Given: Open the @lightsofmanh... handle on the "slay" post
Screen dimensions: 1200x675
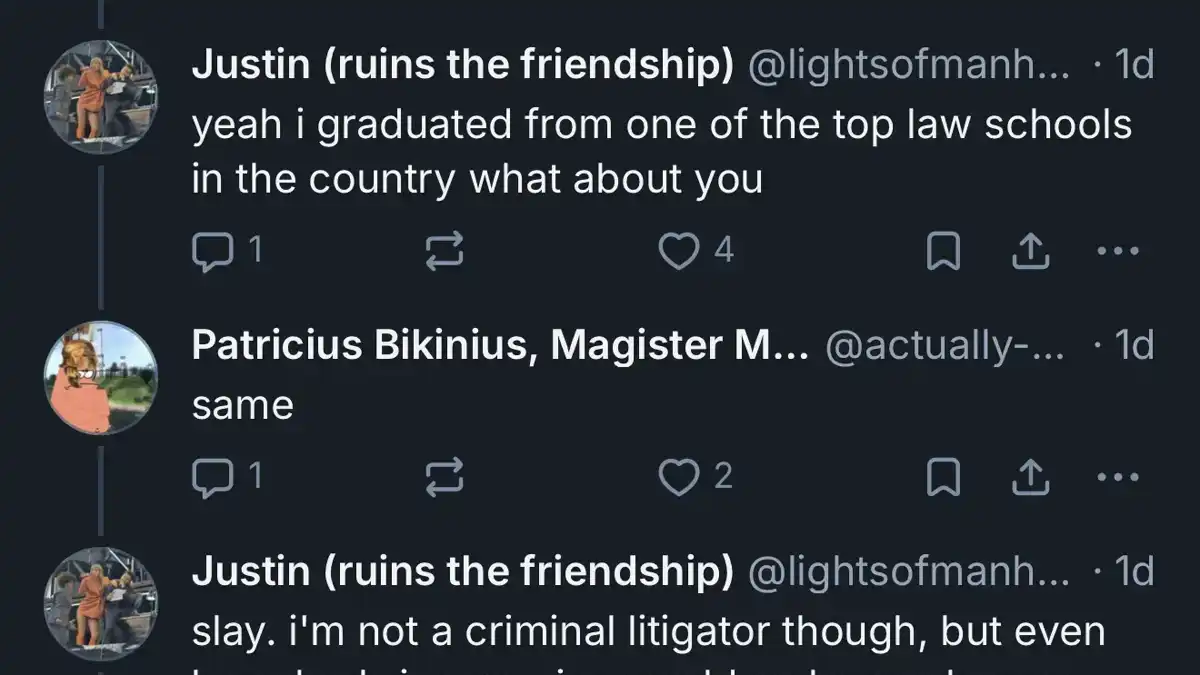Looking at the screenshot, I should click(x=908, y=572).
